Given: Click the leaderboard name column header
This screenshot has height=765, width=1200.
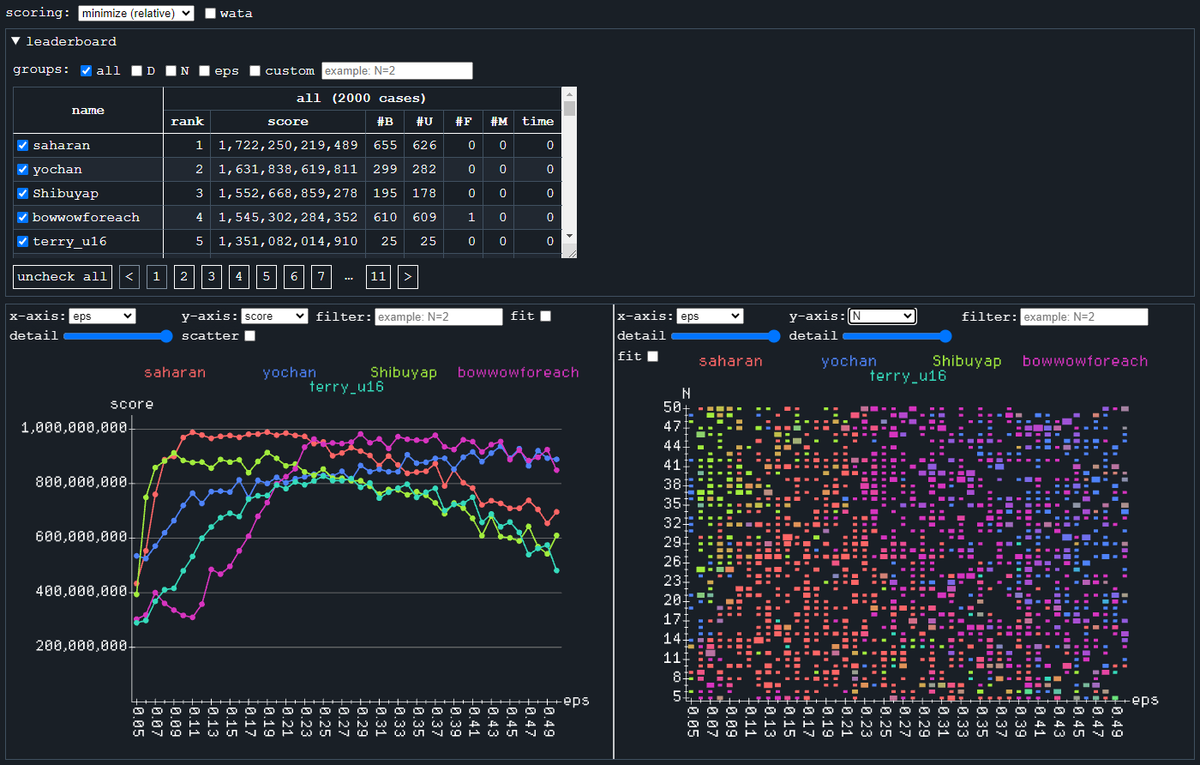Looking at the screenshot, I should point(88,110).
